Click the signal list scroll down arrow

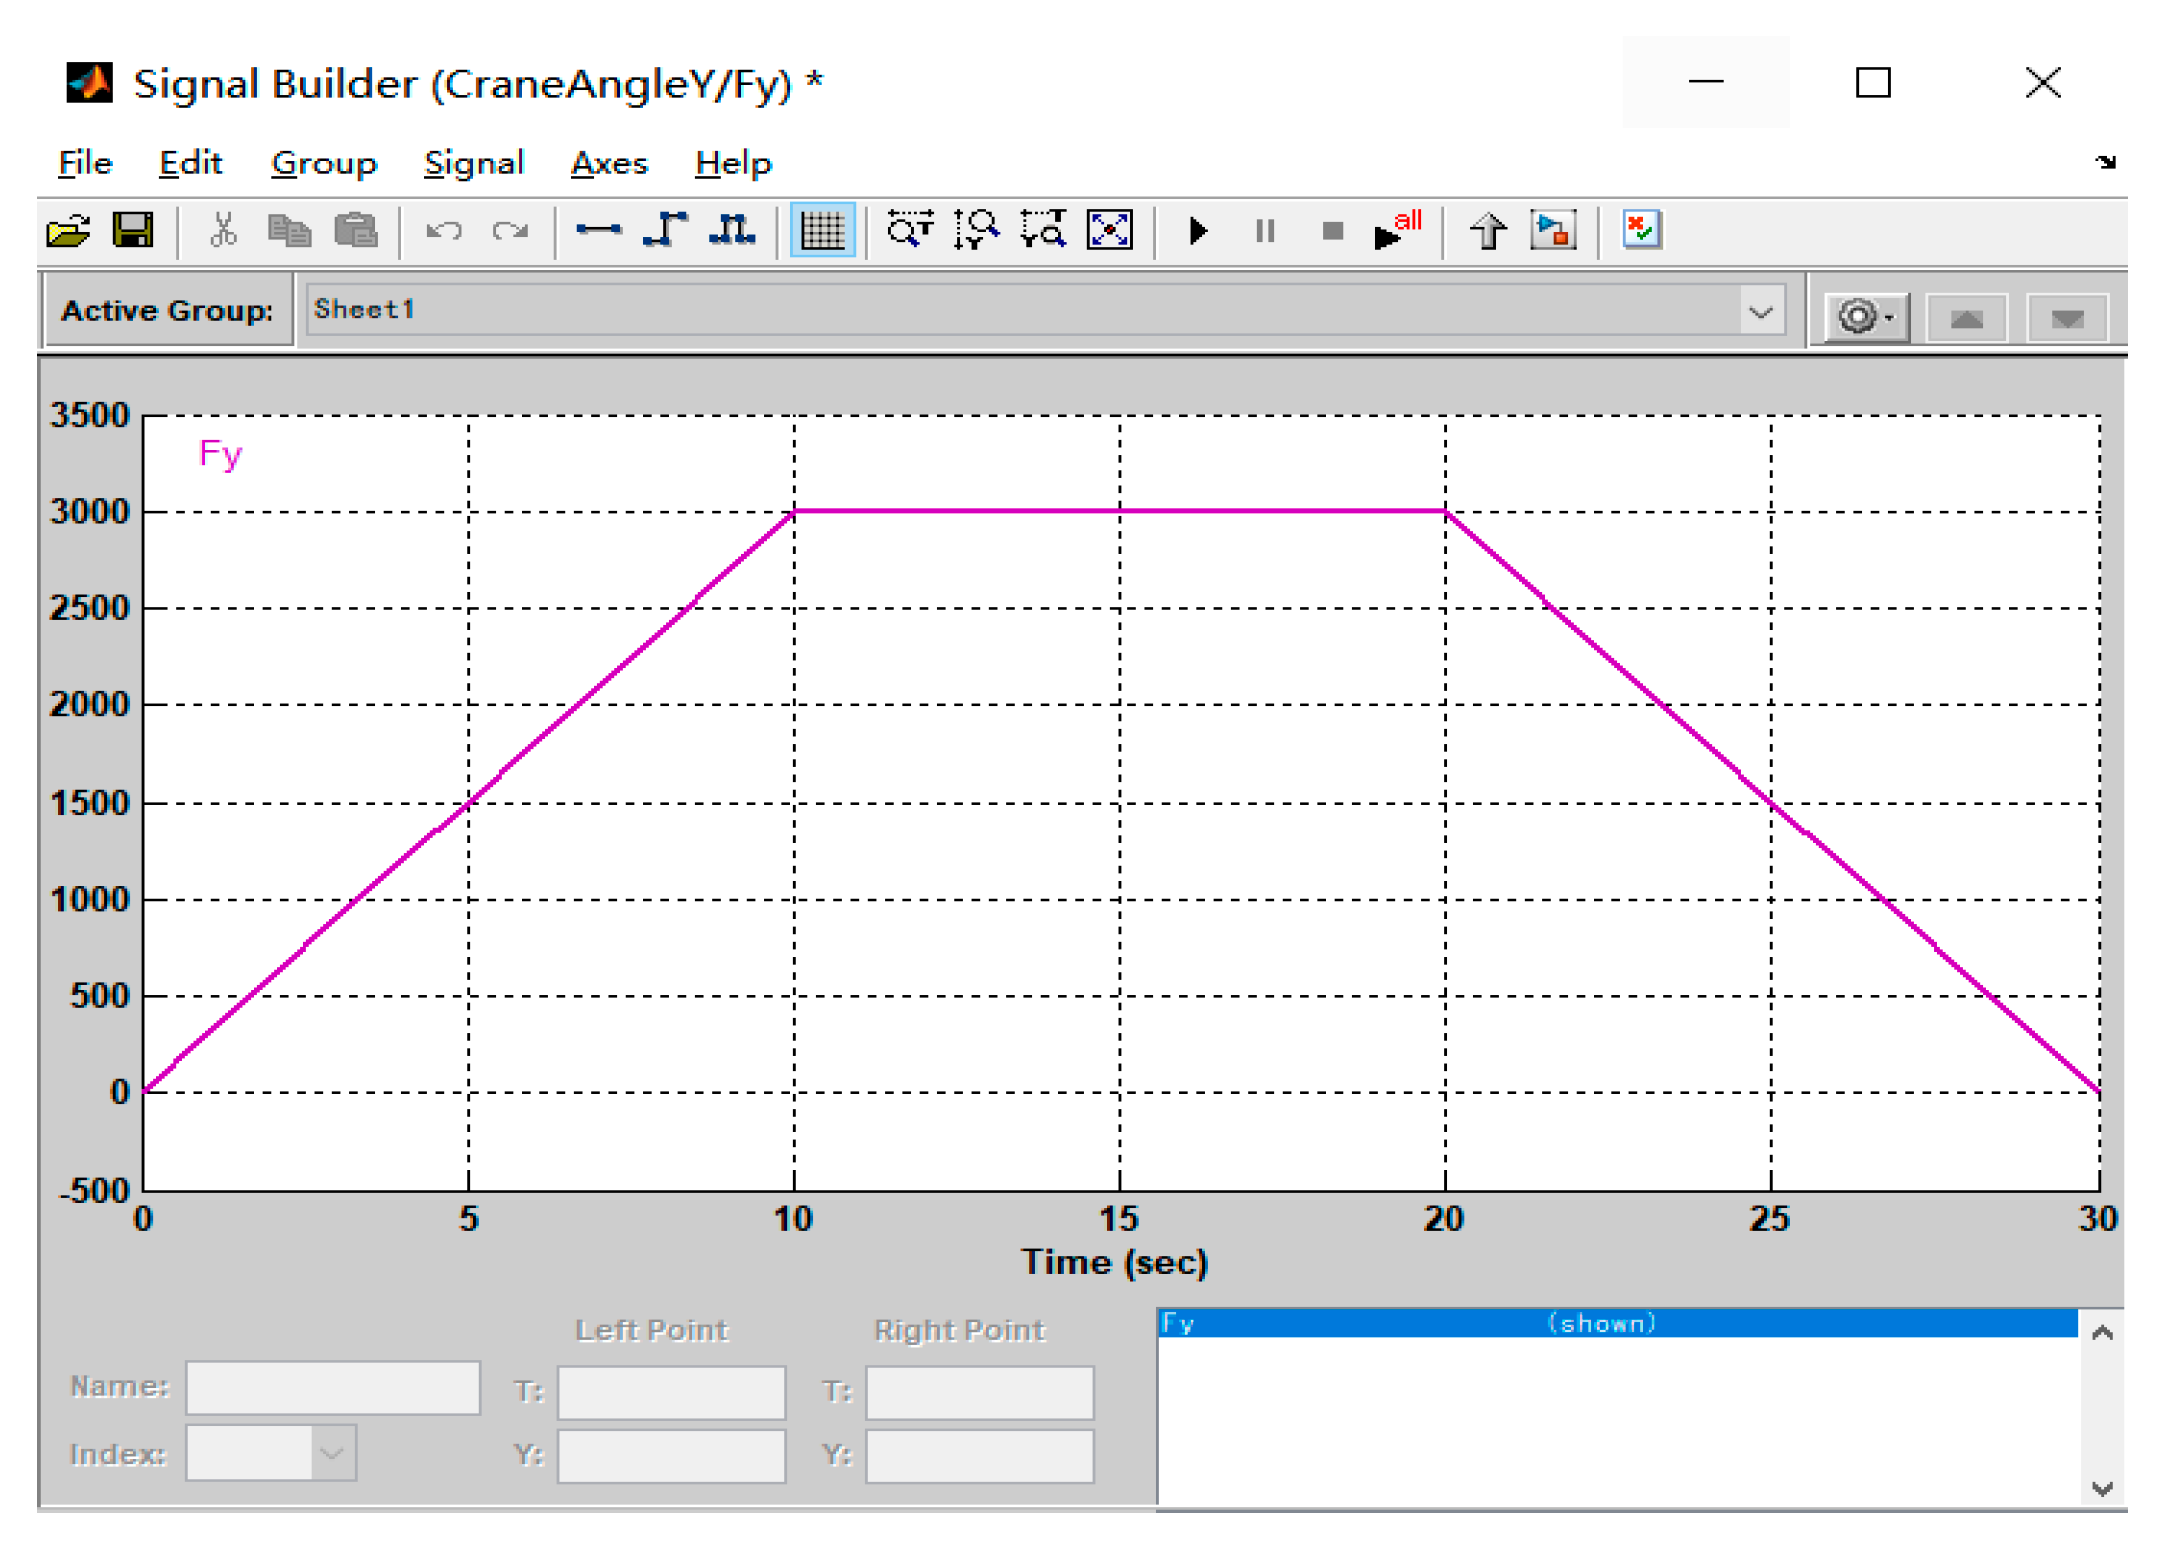(x=2101, y=1488)
